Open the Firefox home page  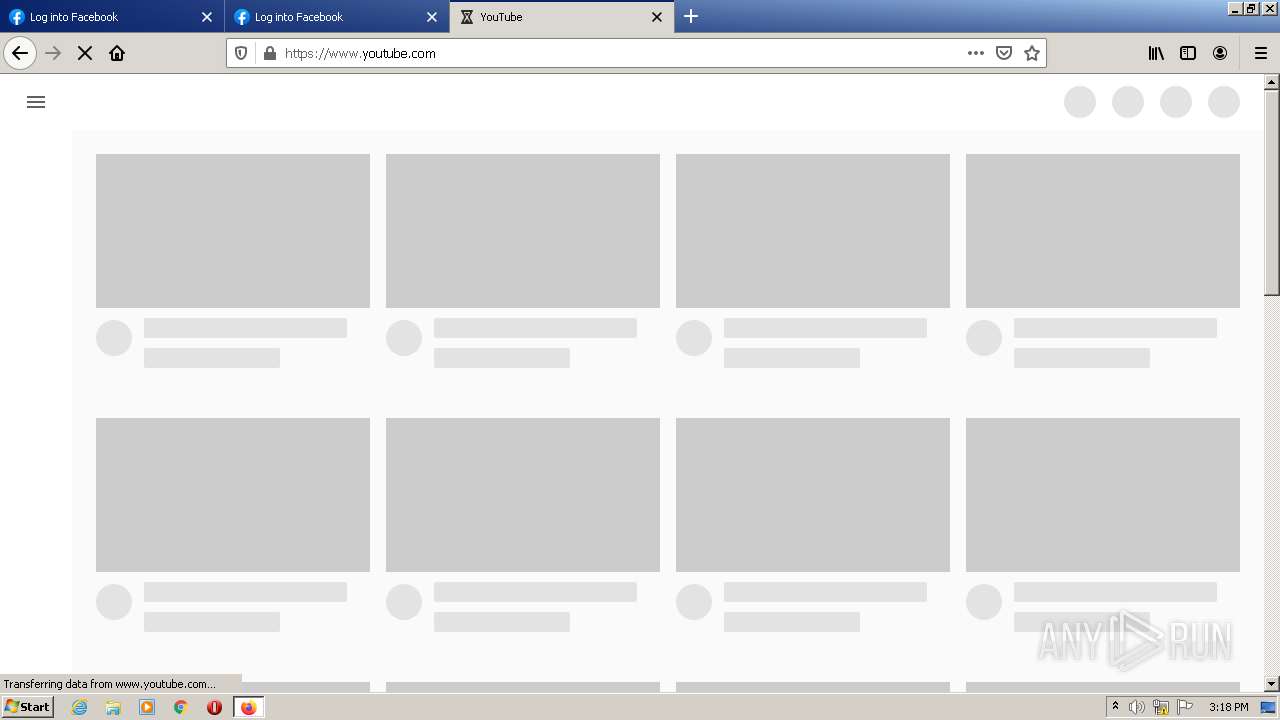(117, 53)
